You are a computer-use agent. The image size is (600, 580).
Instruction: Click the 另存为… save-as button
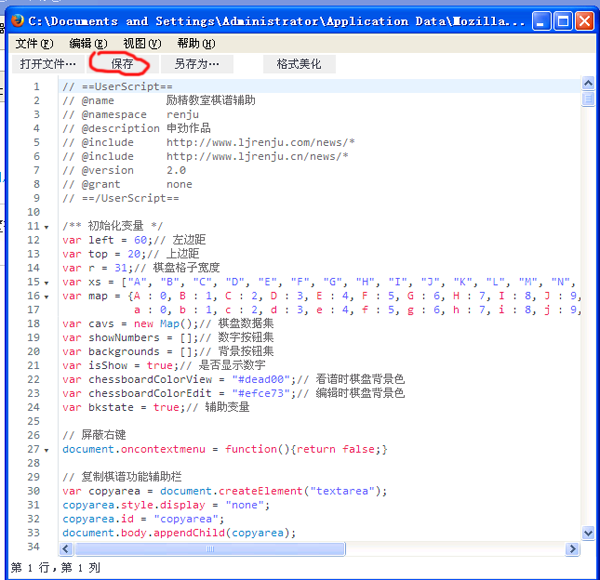point(197,64)
